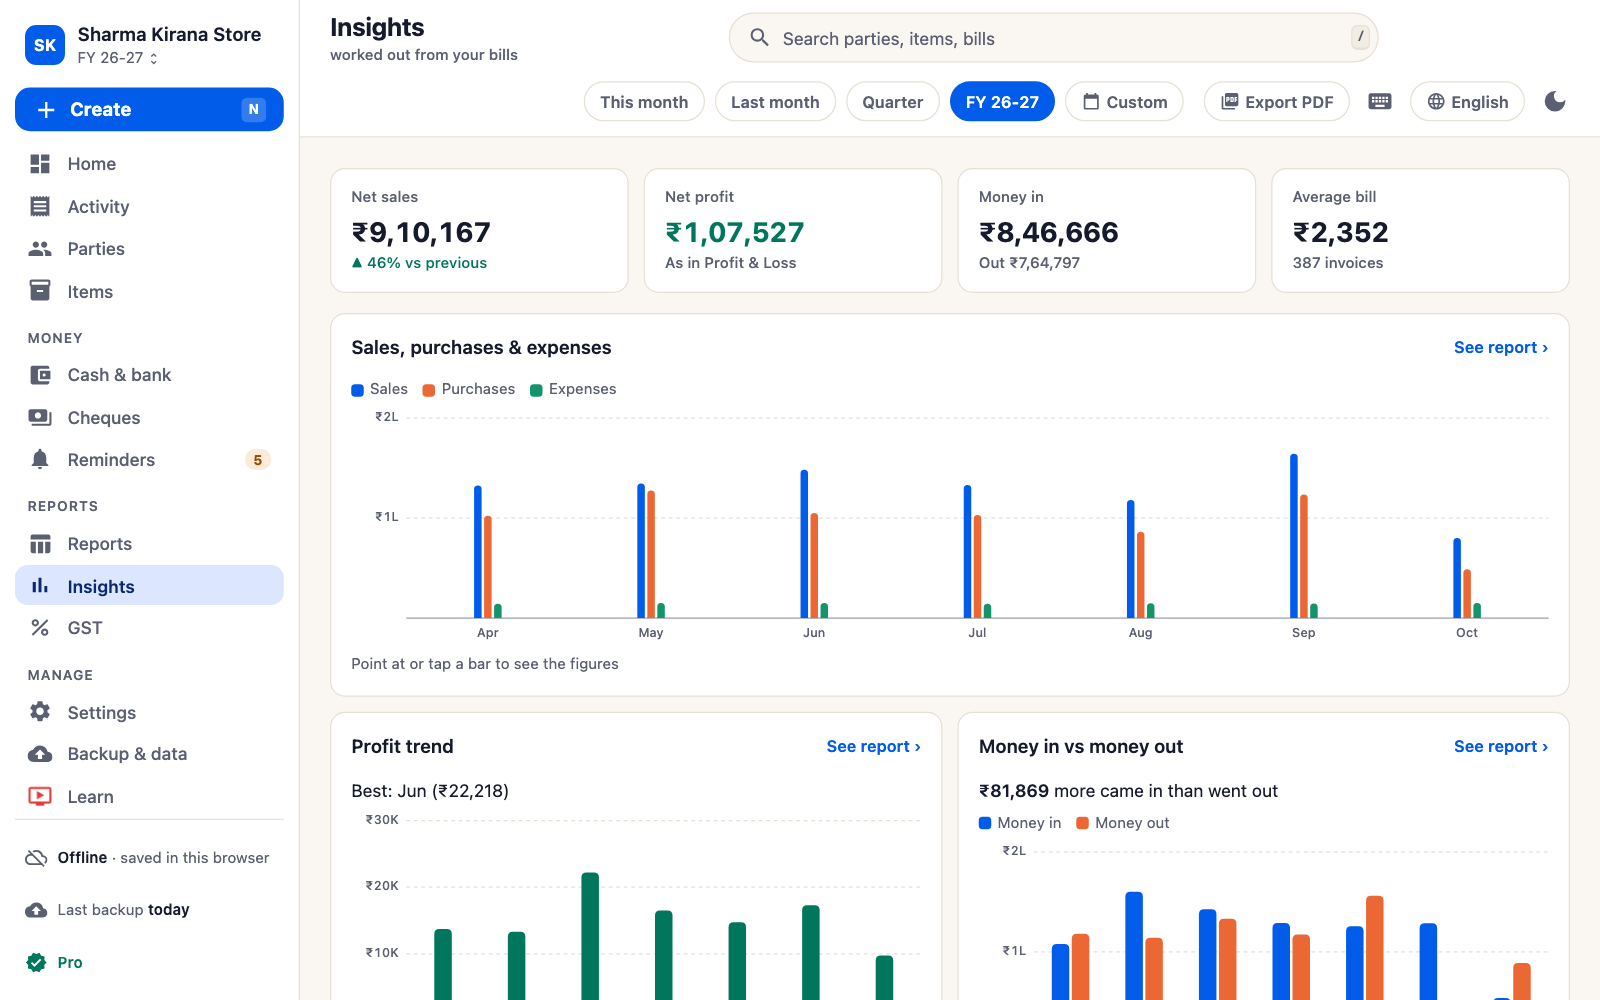Click the Offline status indicator
This screenshot has height=1000, width=1600.
click(x=147, y=858)
